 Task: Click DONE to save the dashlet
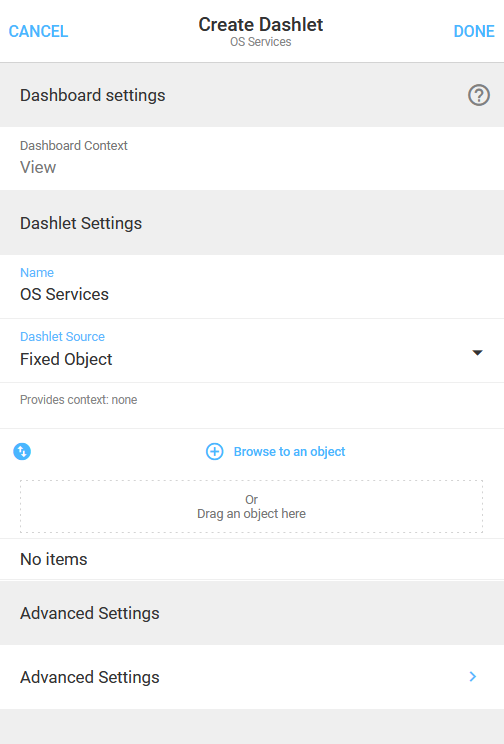[x=474, y=31]
